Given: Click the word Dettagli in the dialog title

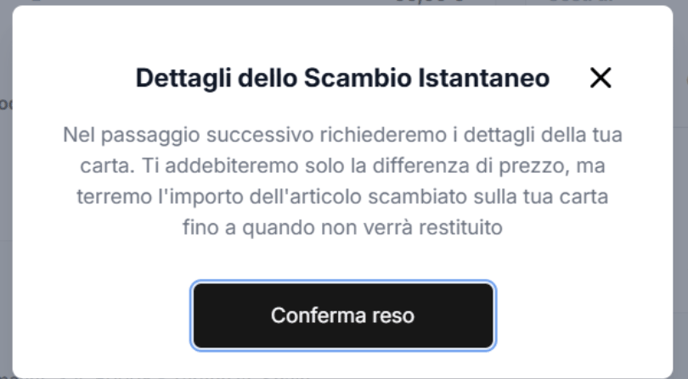Looking at the screenshot, I should (x=183, y=79).
